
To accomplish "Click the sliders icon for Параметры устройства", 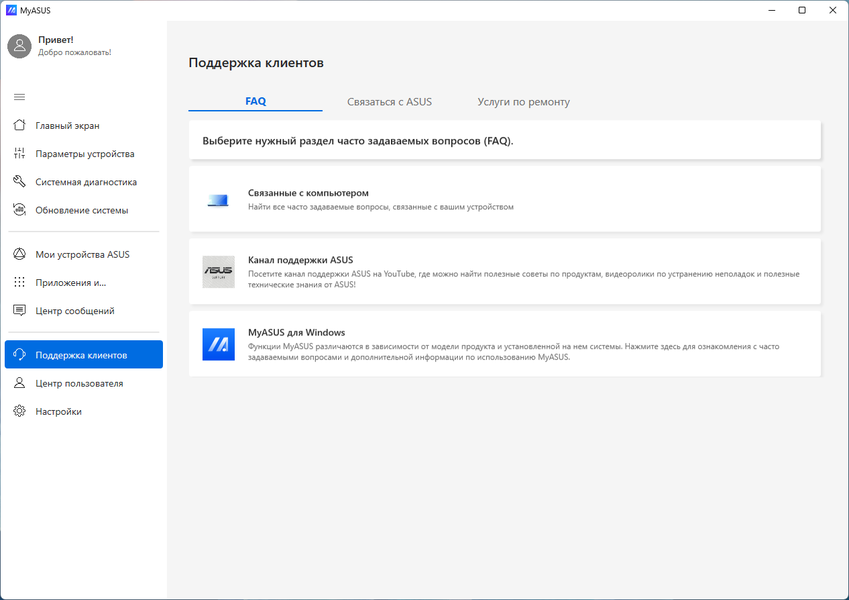I will (19, 153).
